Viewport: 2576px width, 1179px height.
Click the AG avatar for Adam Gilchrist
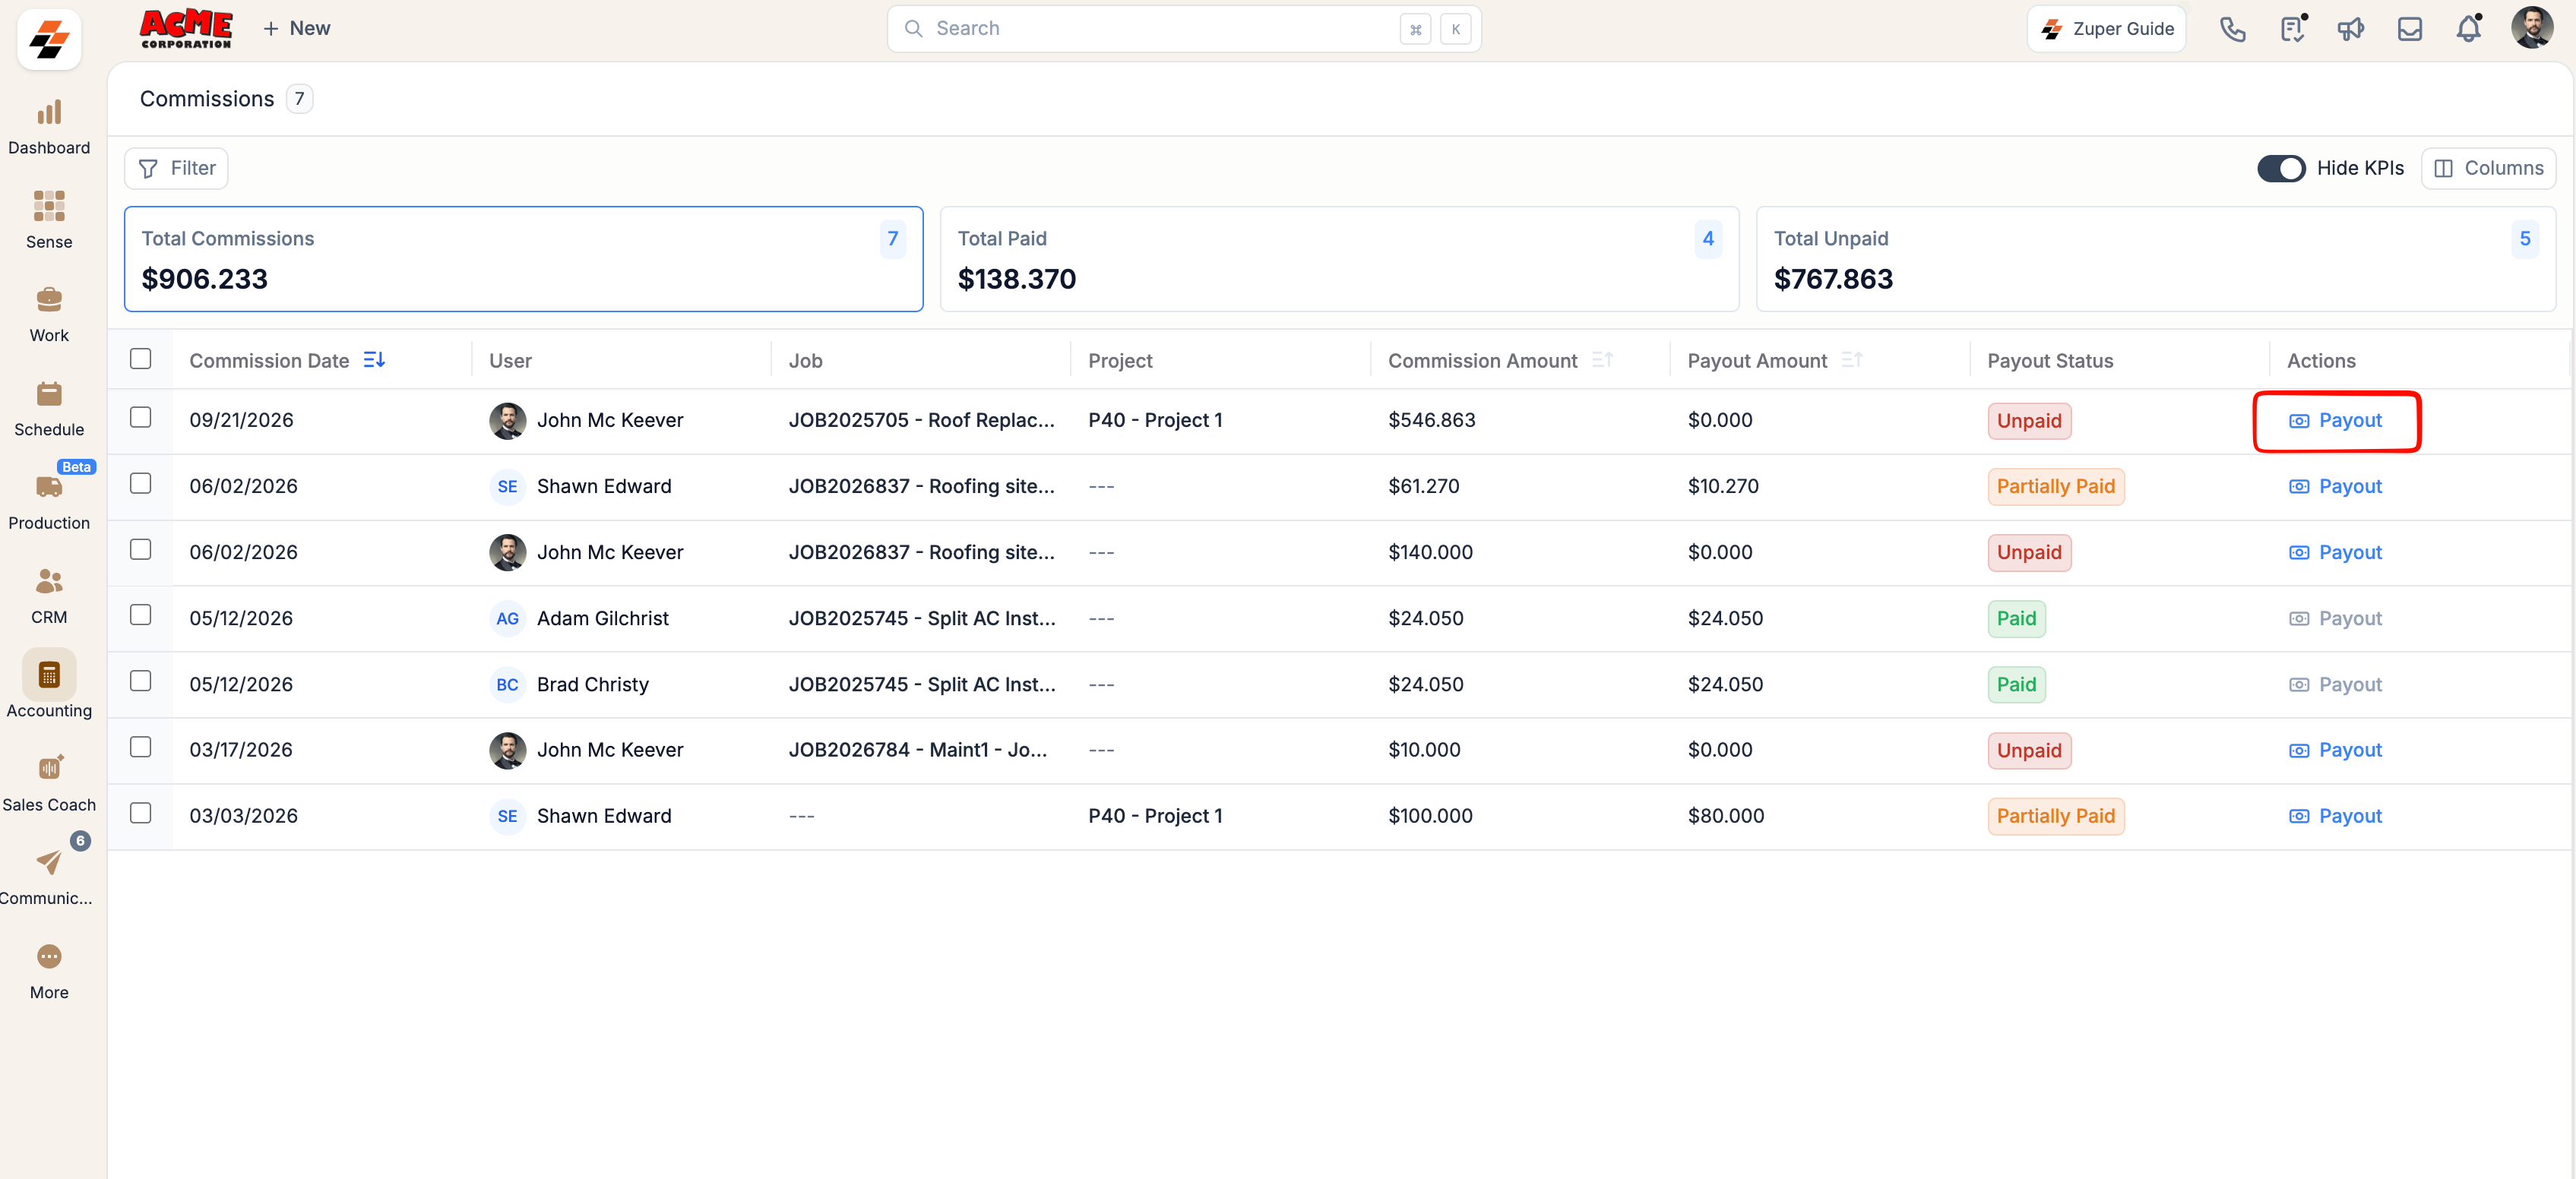(x=507, y=618)
